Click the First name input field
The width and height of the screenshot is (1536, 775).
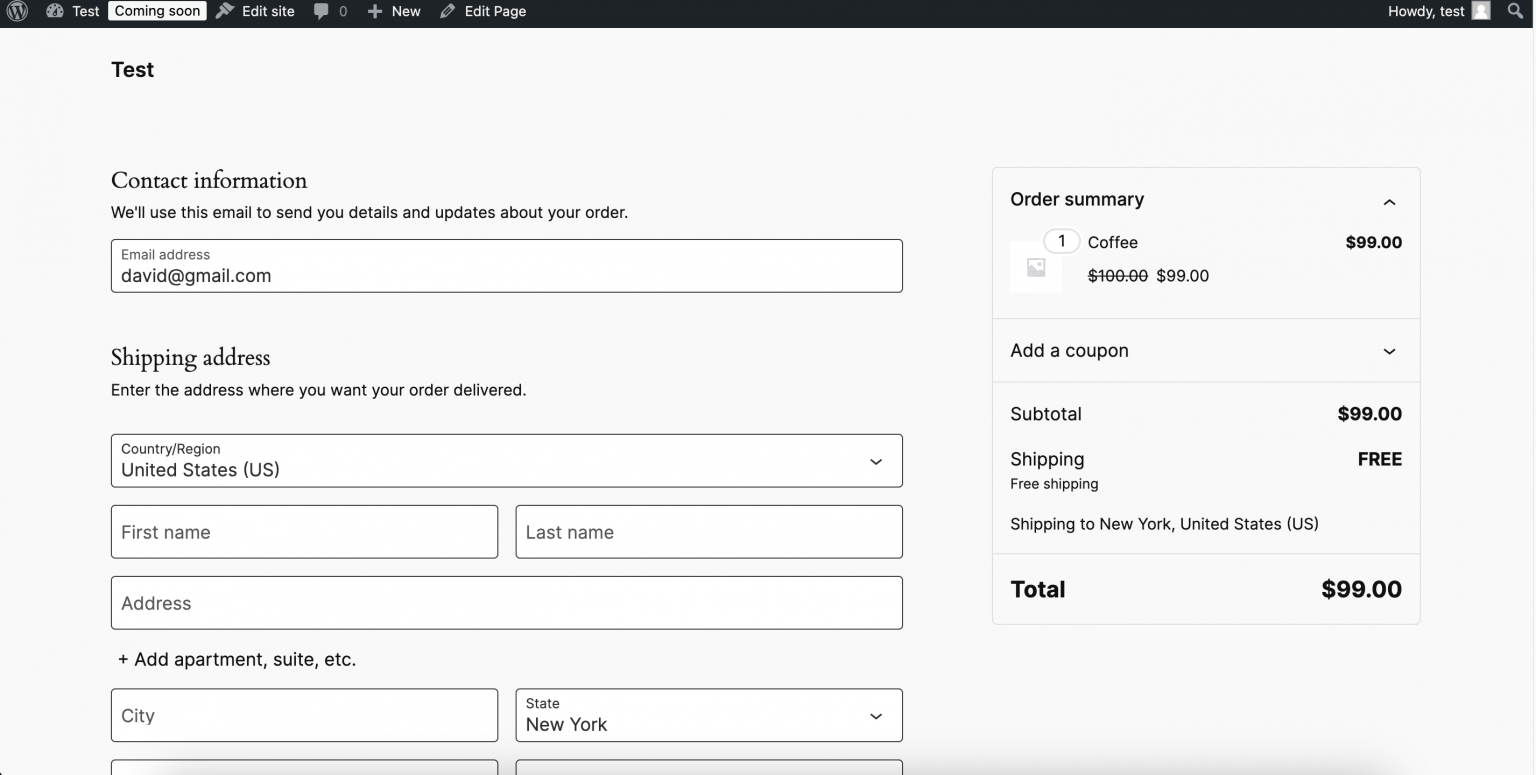pyautogui.click(x=304, y=532)
